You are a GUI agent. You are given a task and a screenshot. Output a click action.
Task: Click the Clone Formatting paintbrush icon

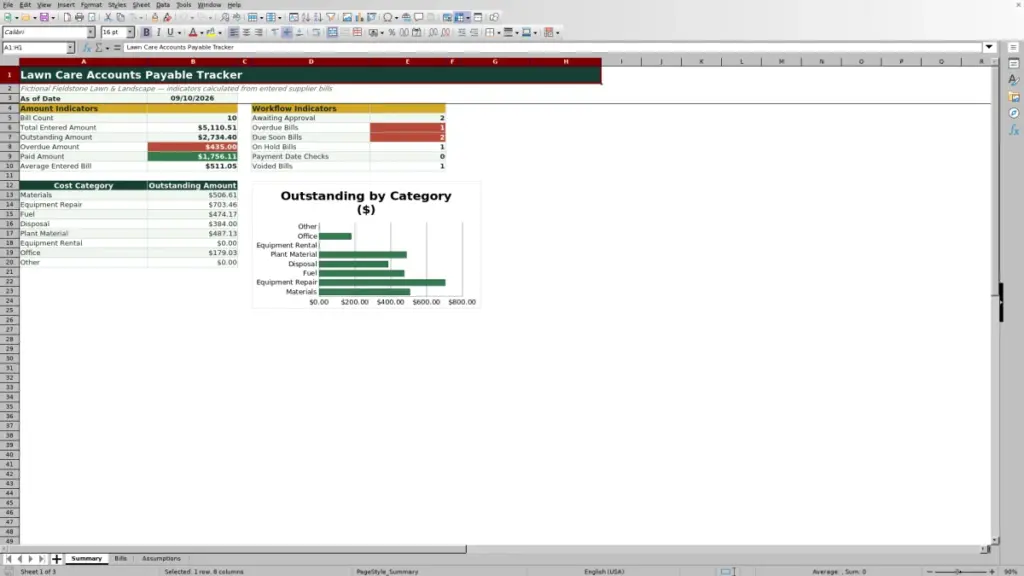[x=155, y=17]
